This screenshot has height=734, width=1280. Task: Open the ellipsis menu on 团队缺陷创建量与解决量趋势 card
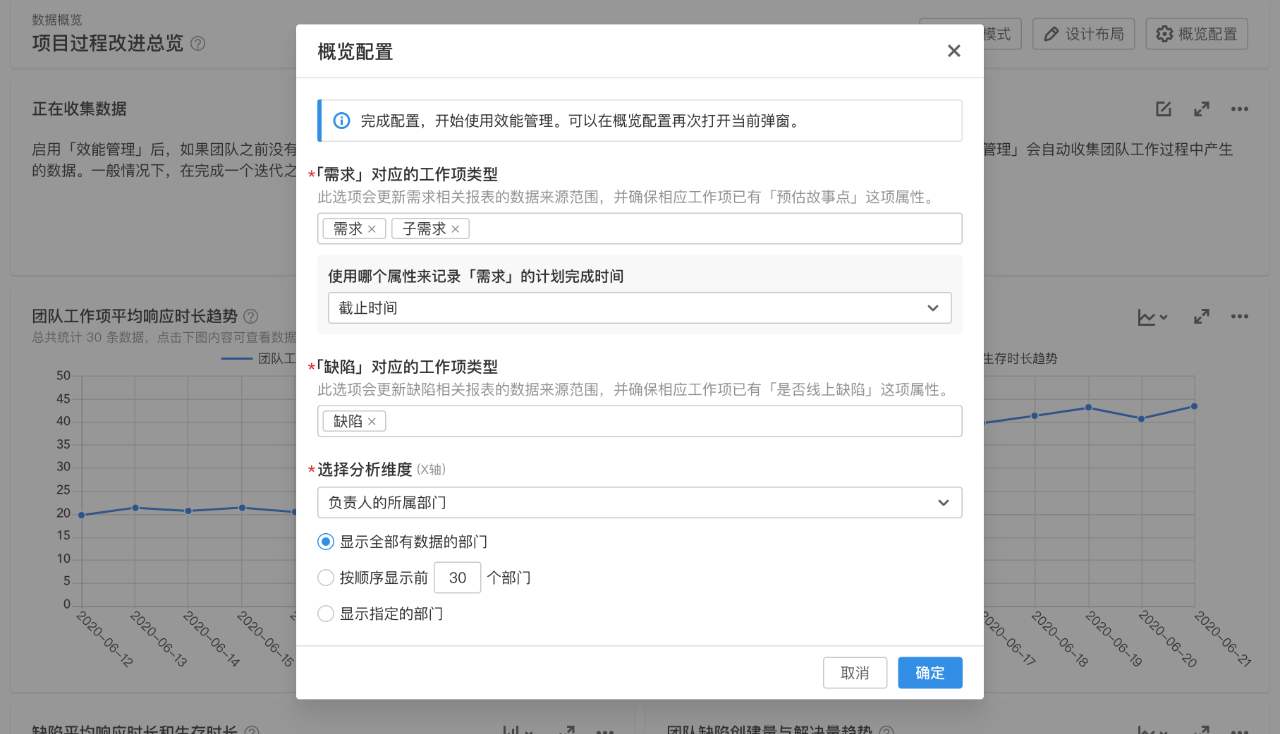1240,731
